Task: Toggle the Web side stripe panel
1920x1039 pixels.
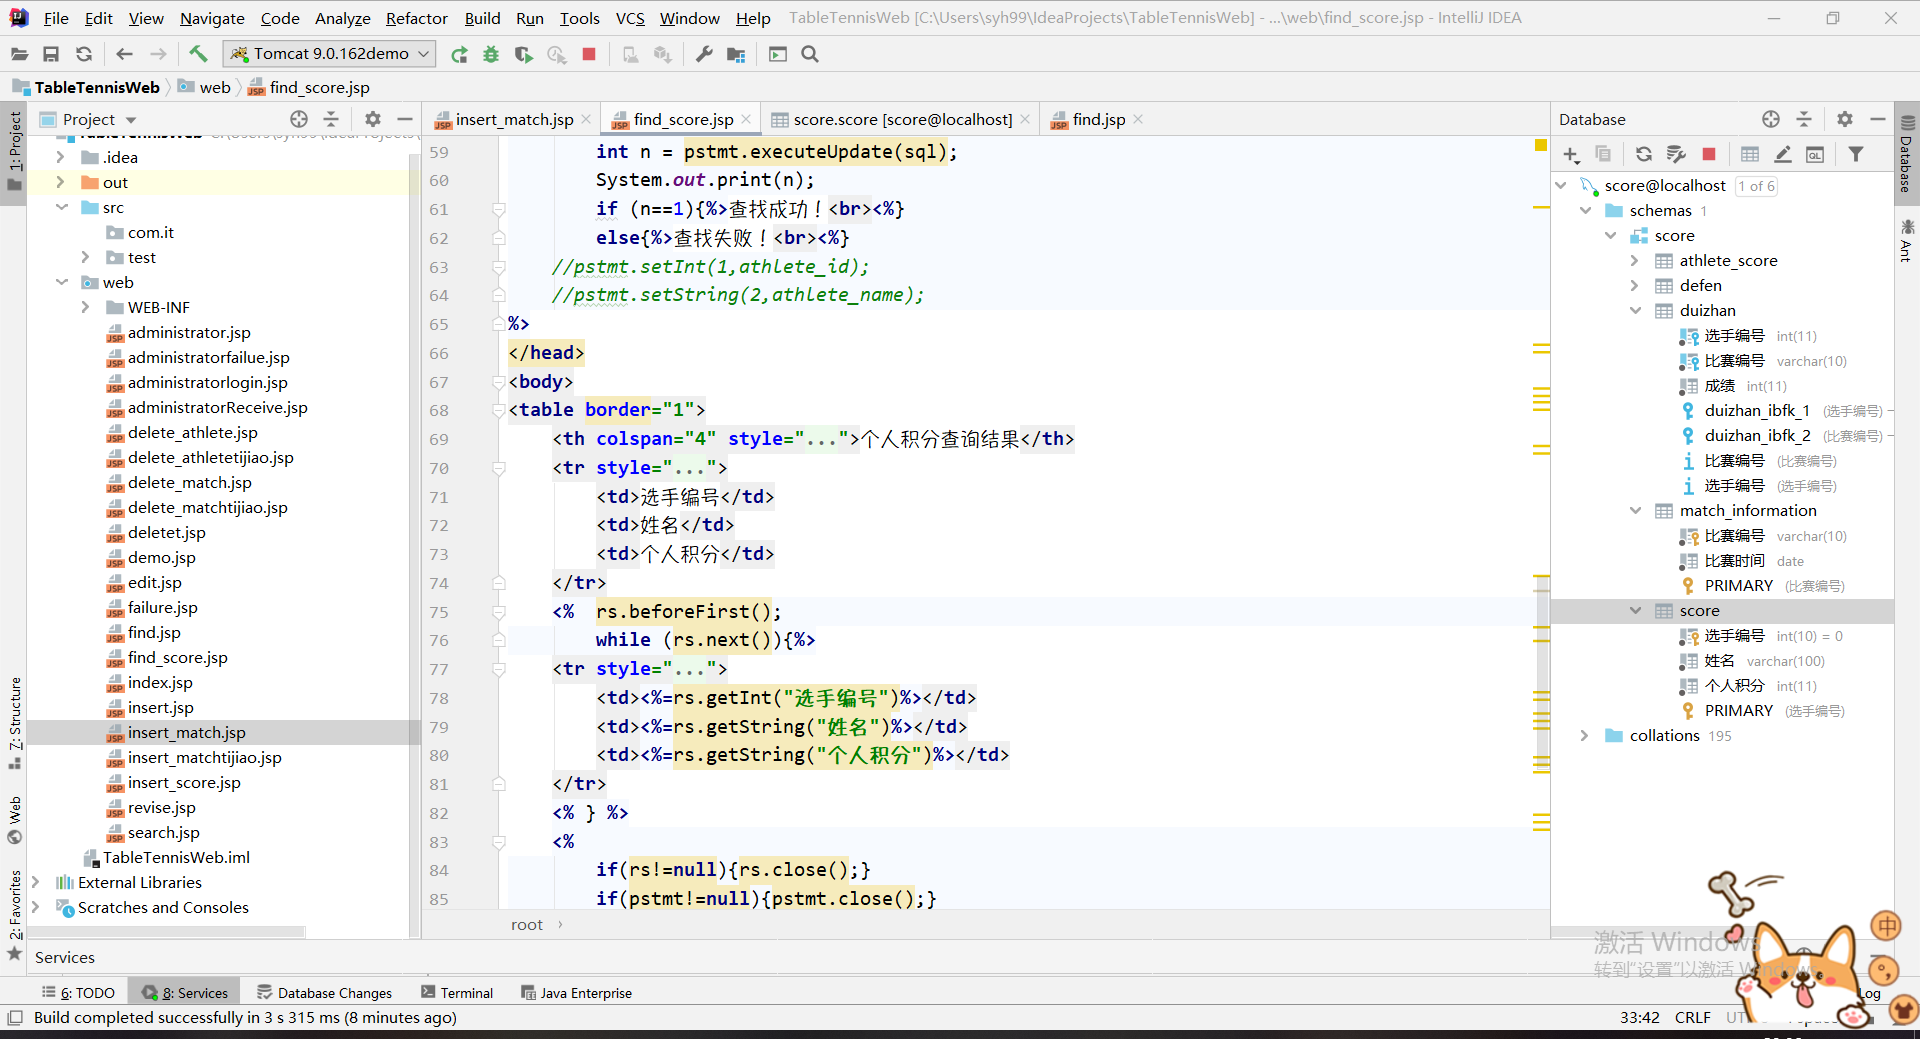Action: tap(14, 819)
